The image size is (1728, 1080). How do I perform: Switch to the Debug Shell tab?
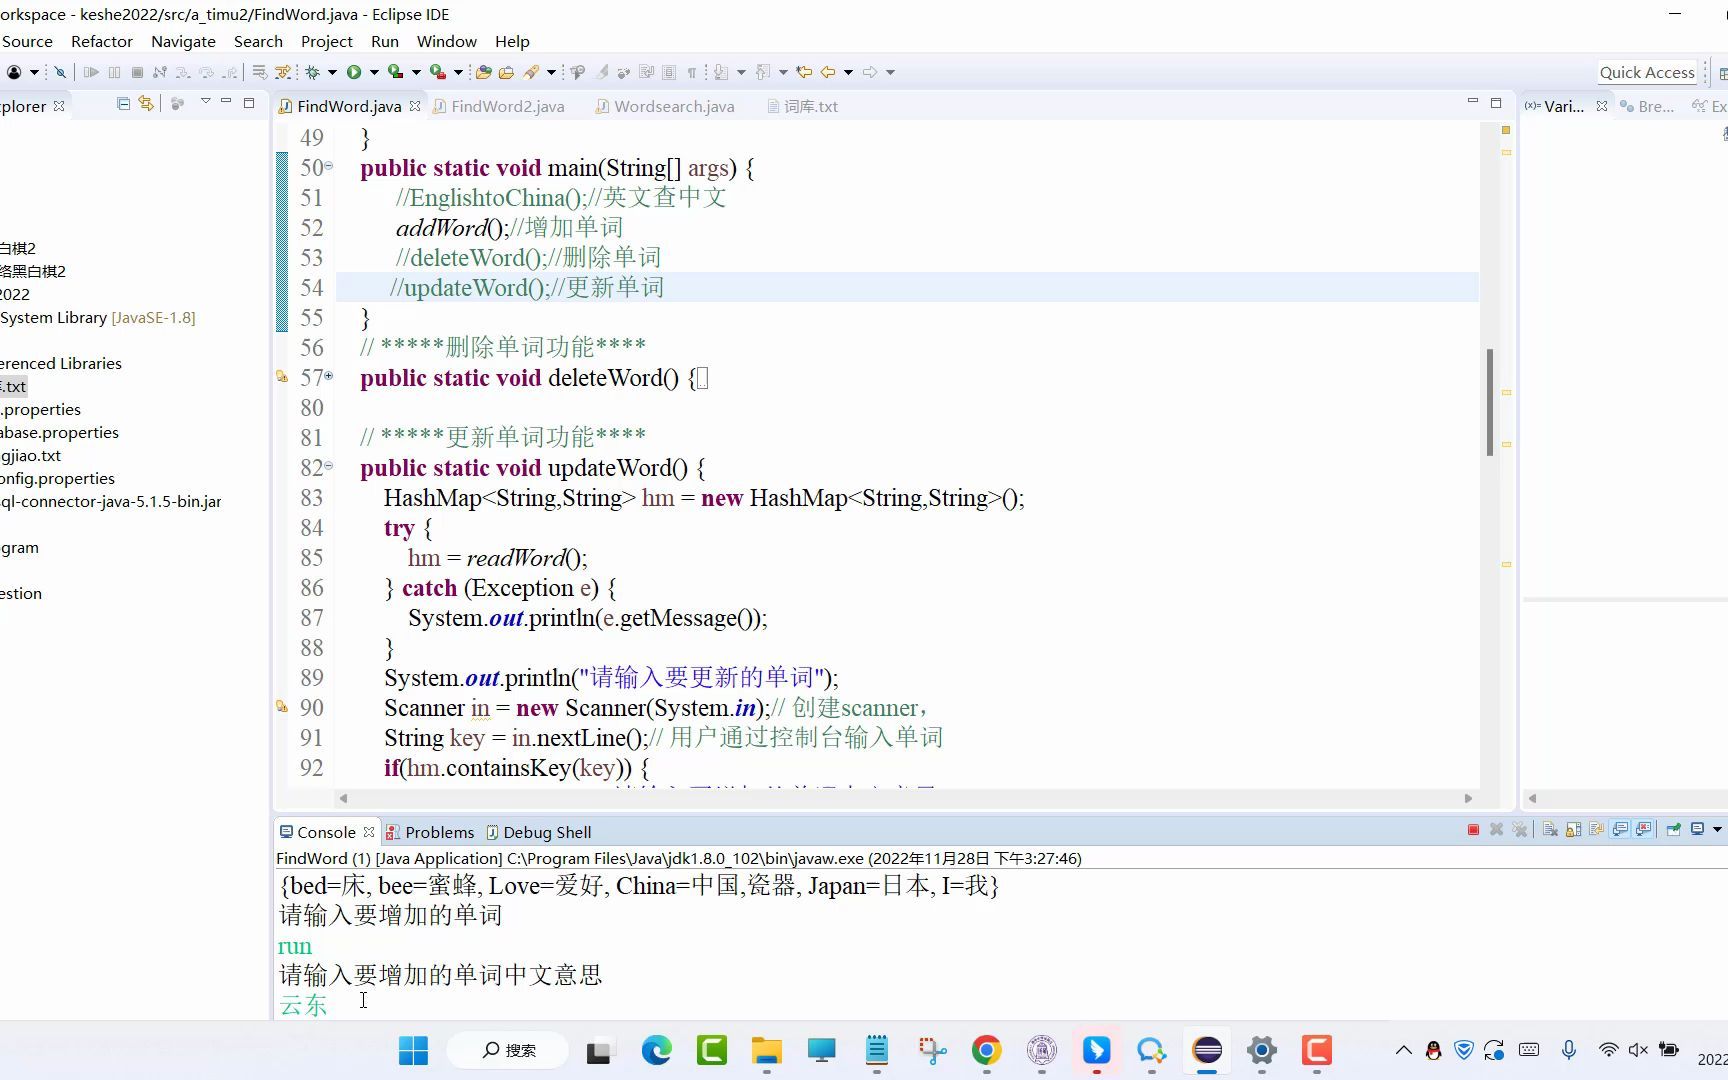[x=538, y=832]
